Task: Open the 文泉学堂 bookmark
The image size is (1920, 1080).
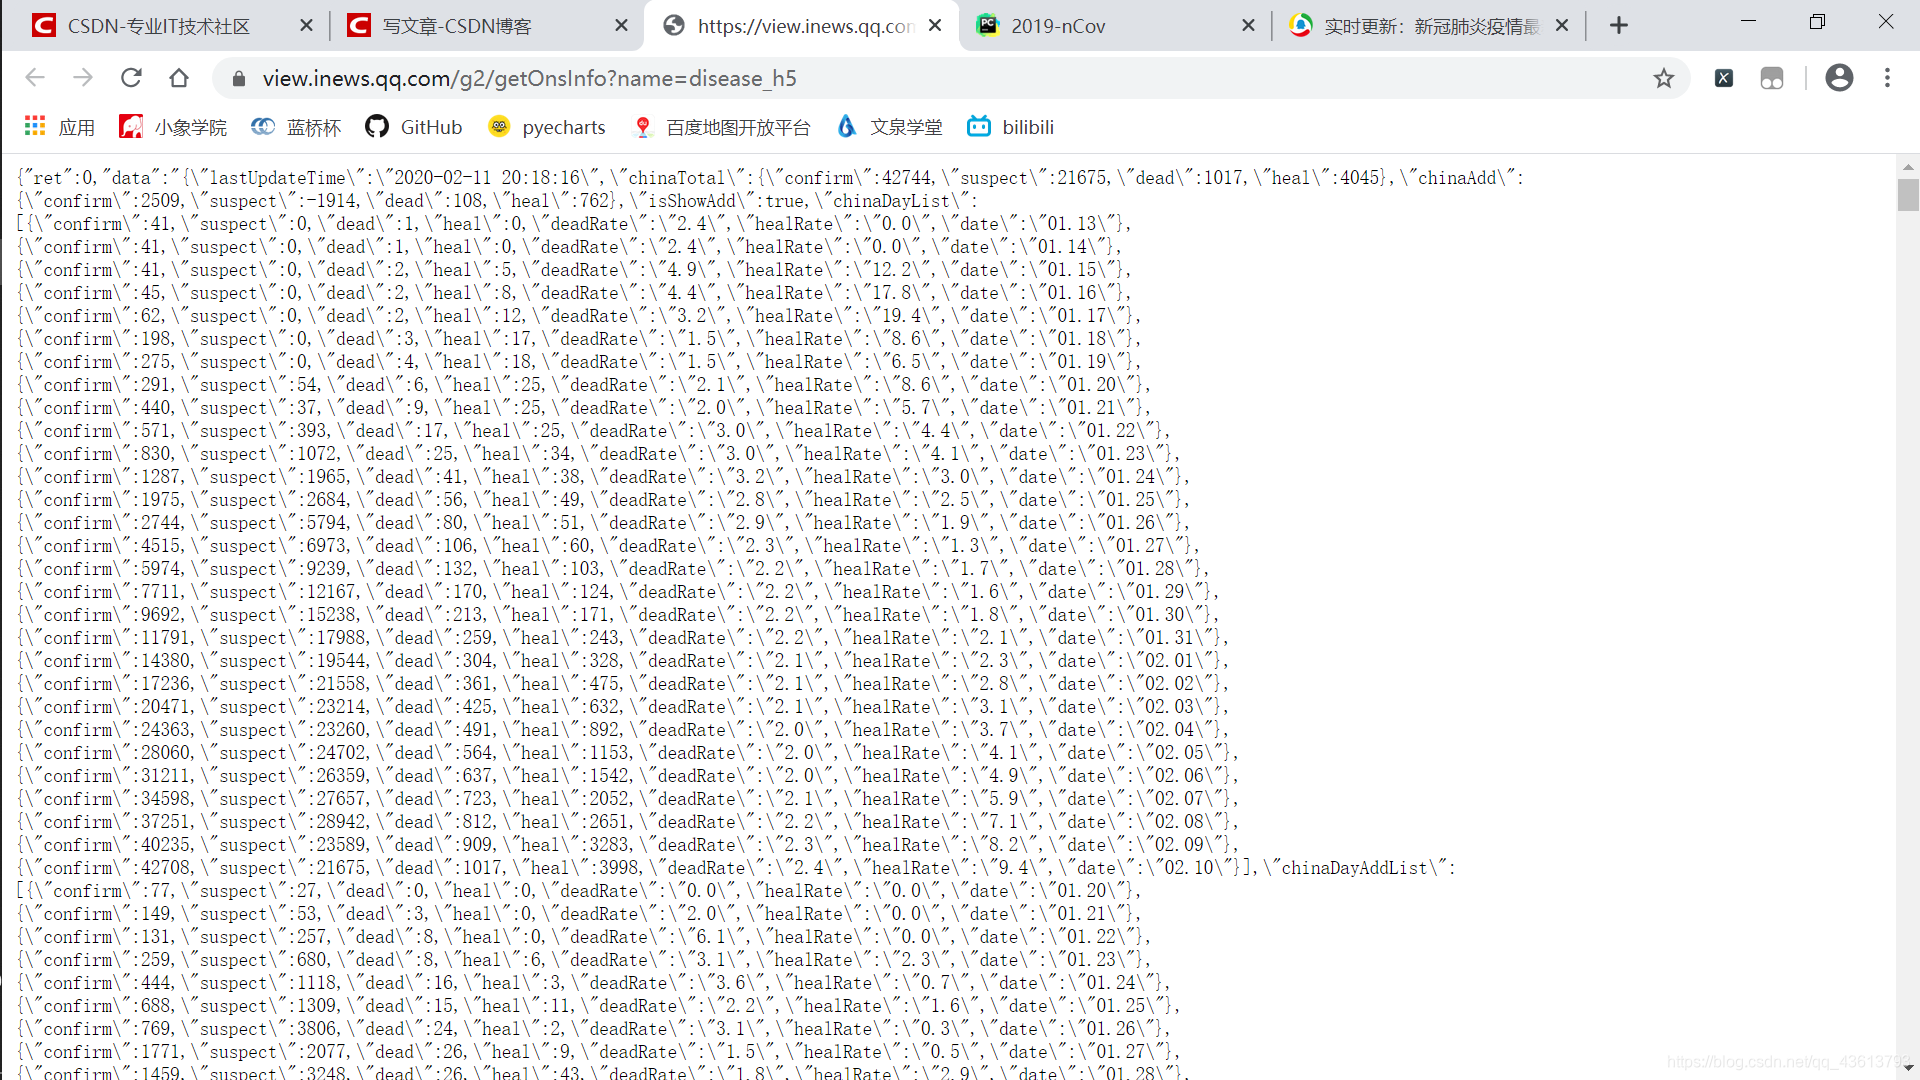Action: (x=890, y=127)
